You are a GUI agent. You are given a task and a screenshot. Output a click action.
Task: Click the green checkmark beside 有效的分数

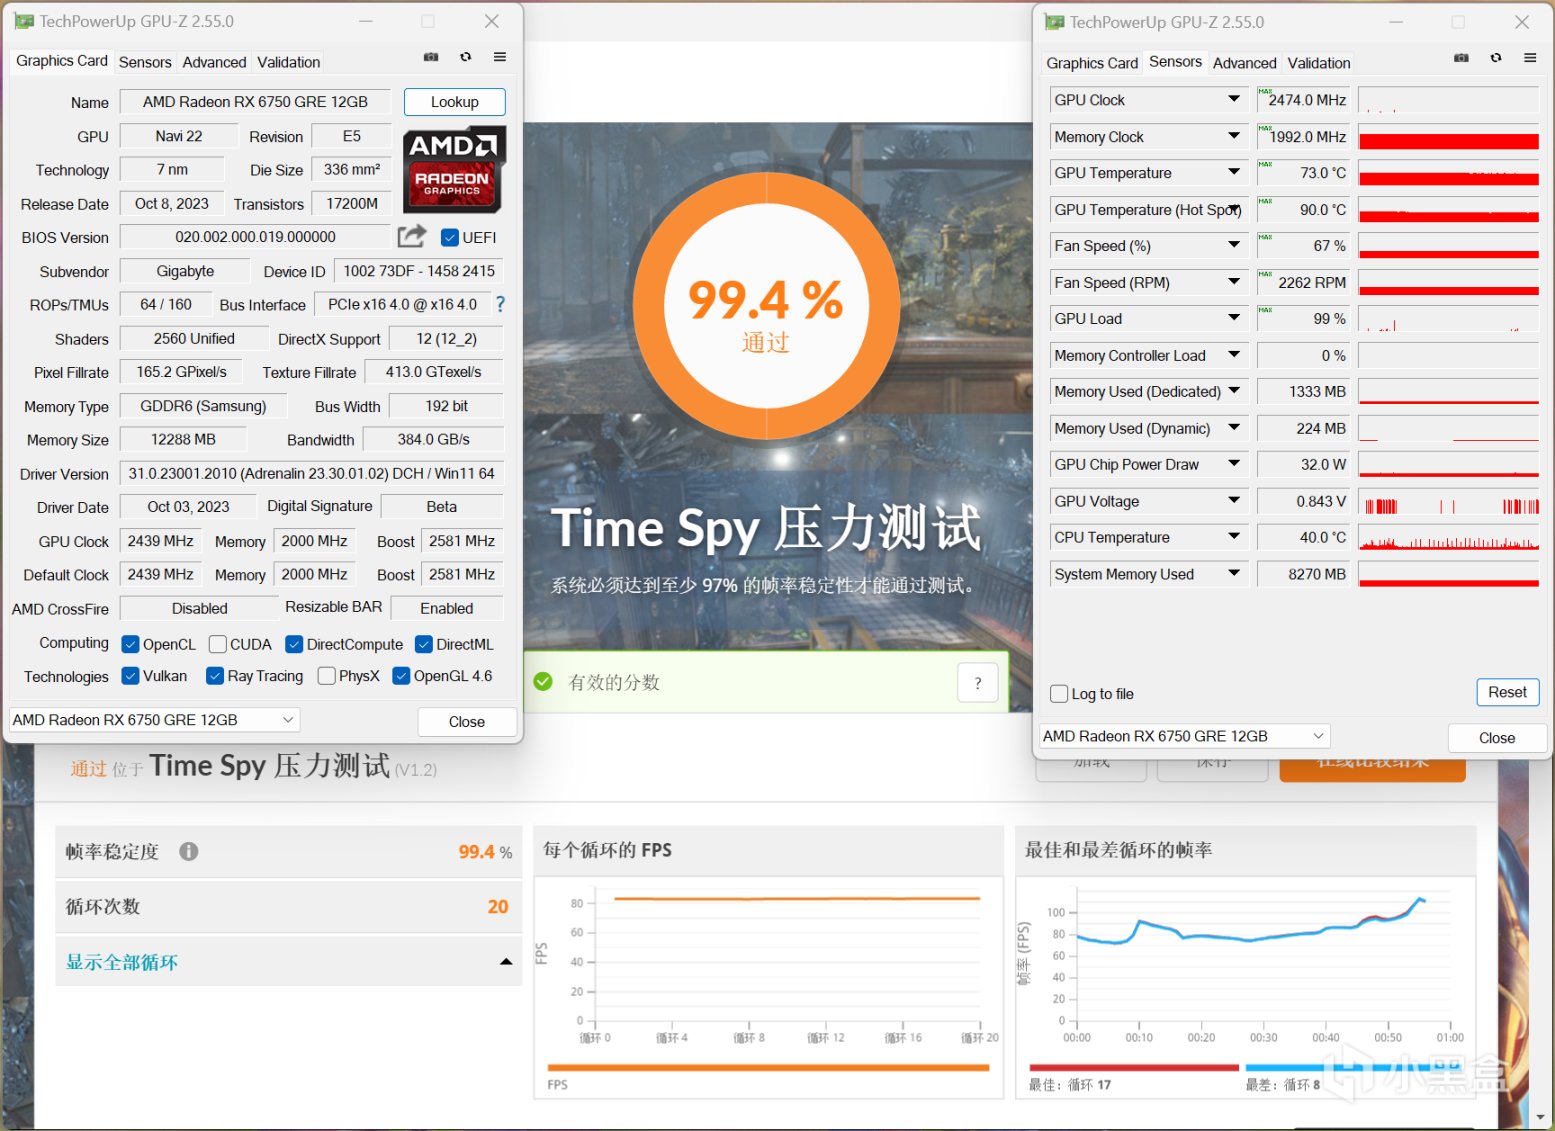[543, 682]
